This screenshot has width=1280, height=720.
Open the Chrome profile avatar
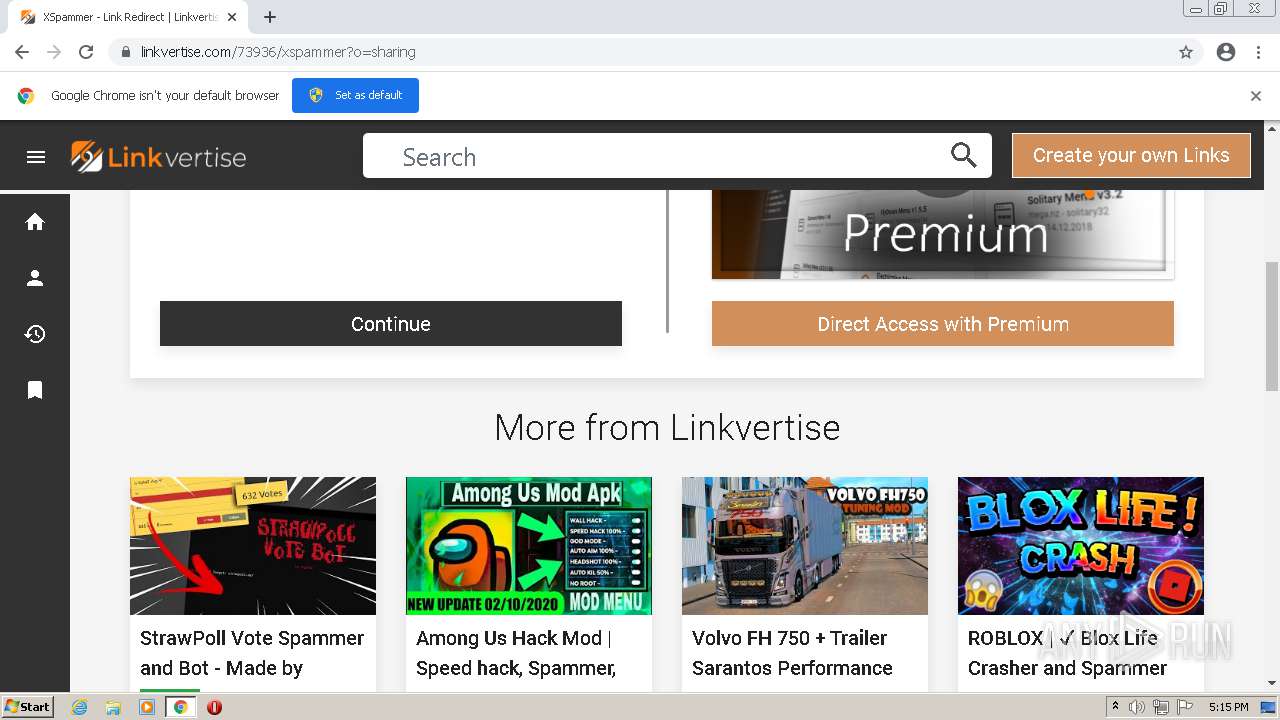coord(1226,52)
